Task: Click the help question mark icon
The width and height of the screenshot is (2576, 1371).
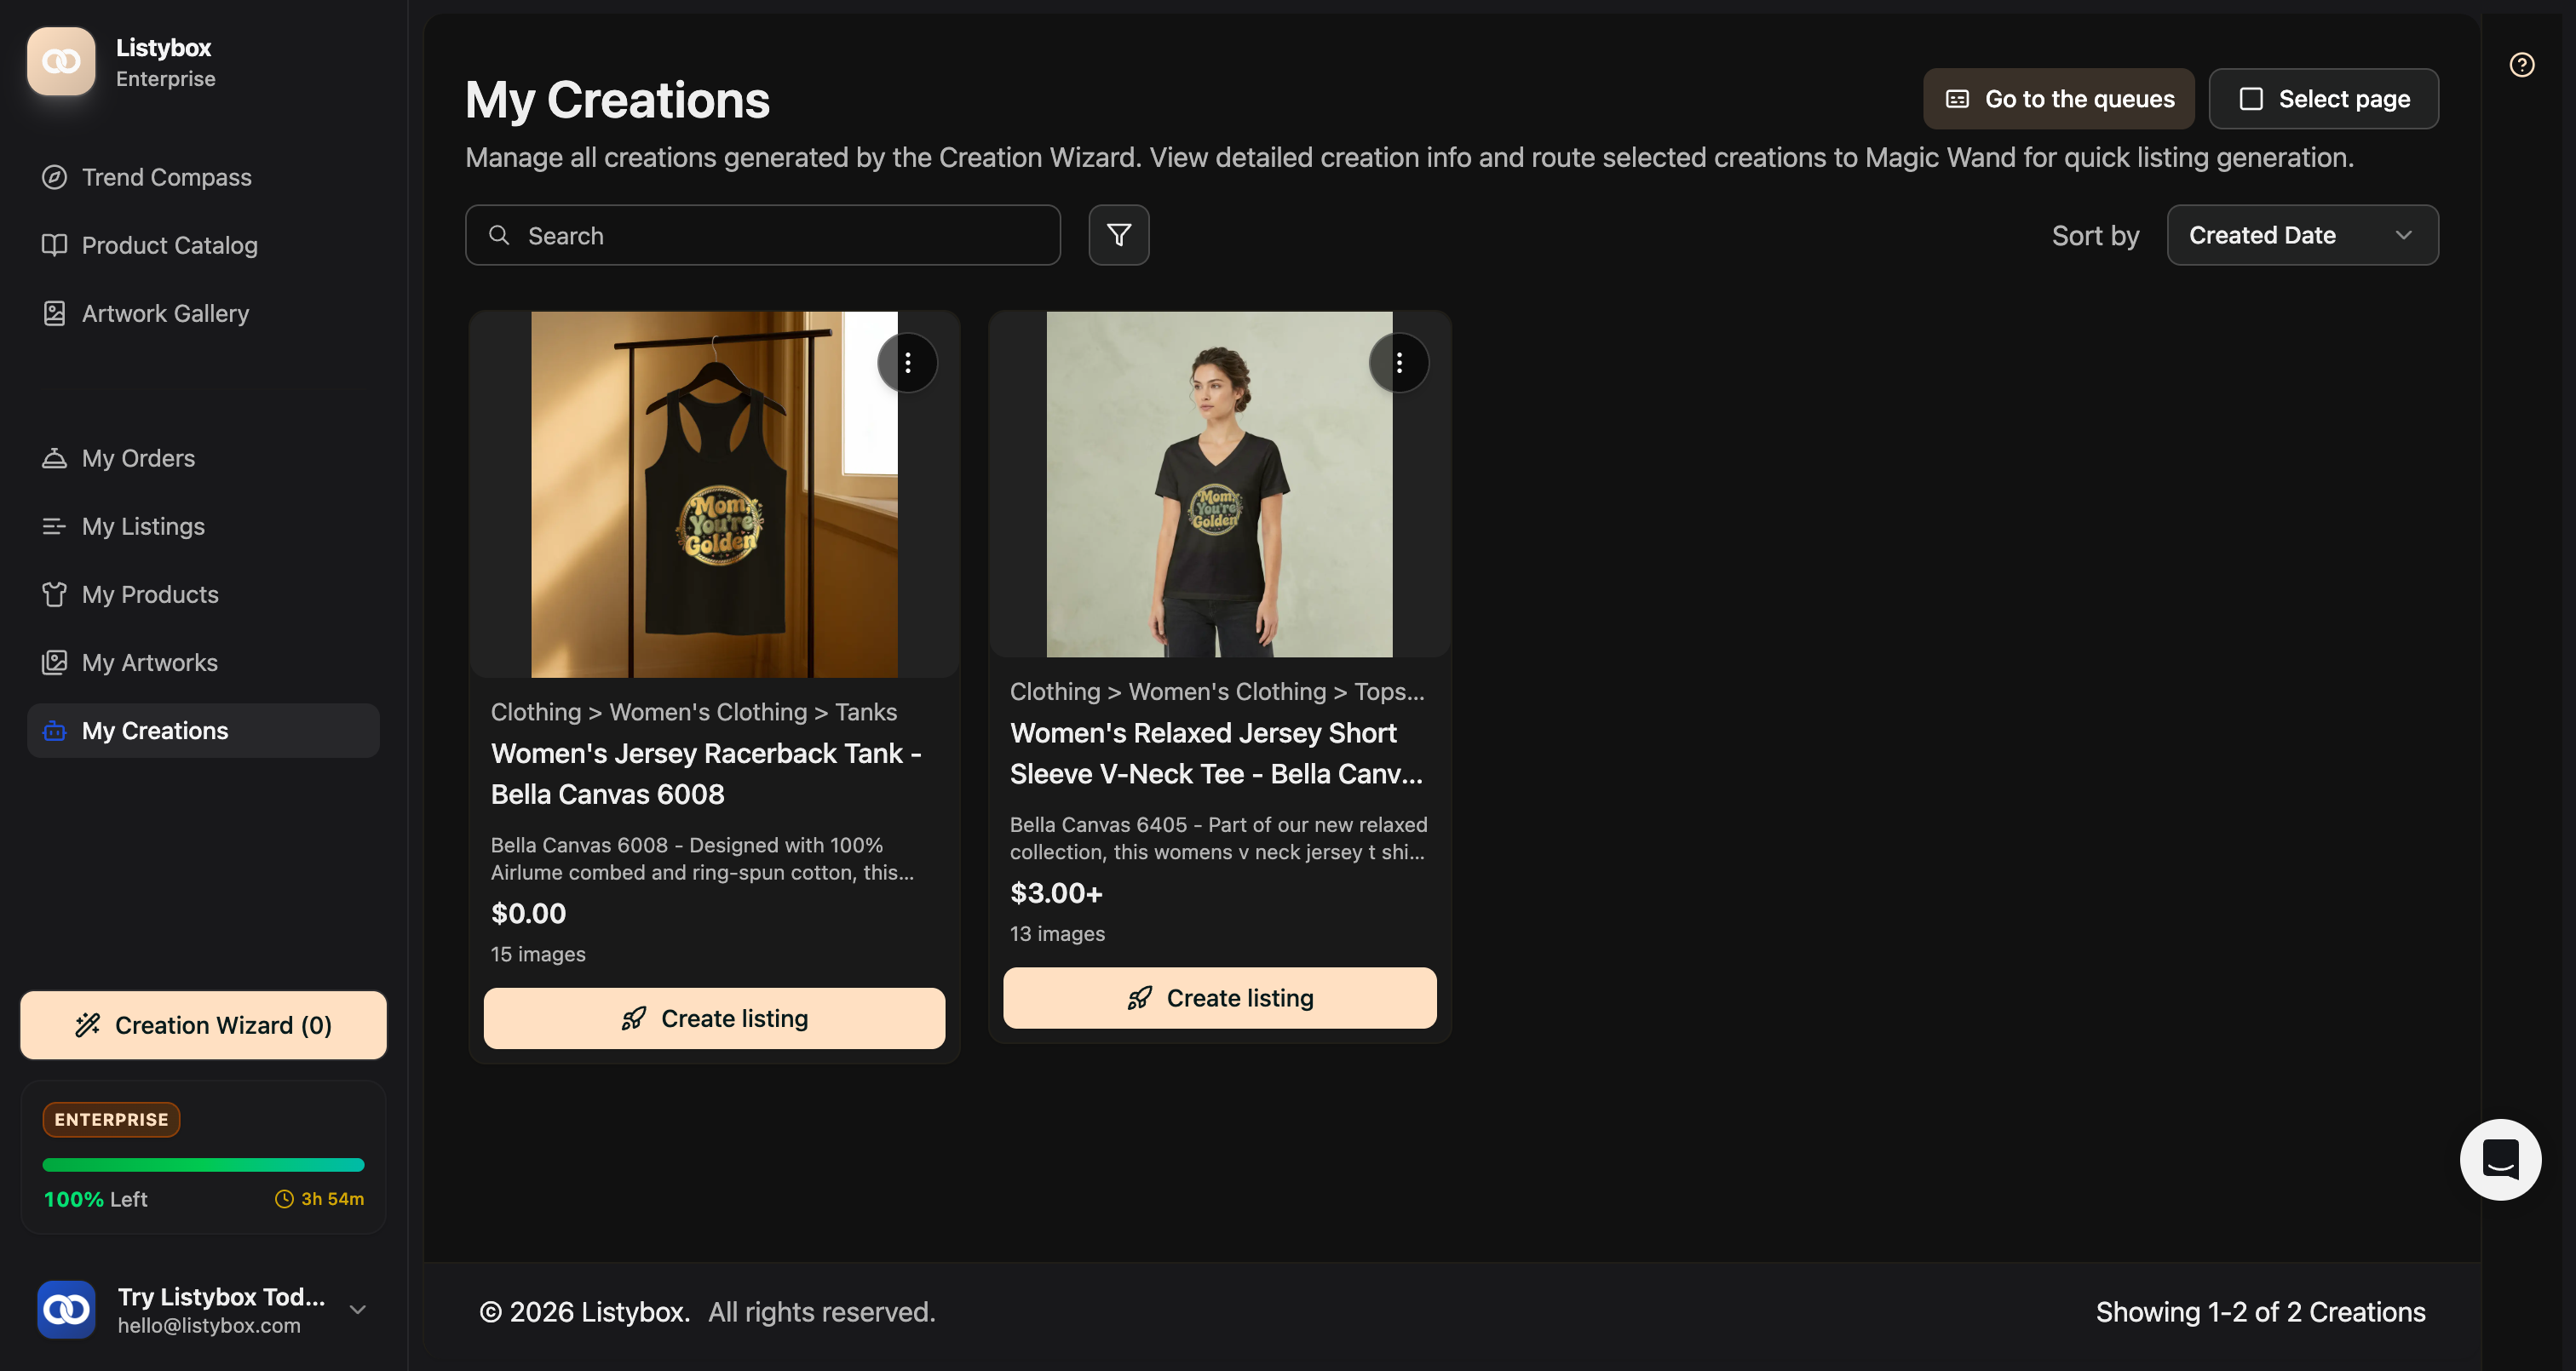Action: 2521,65
